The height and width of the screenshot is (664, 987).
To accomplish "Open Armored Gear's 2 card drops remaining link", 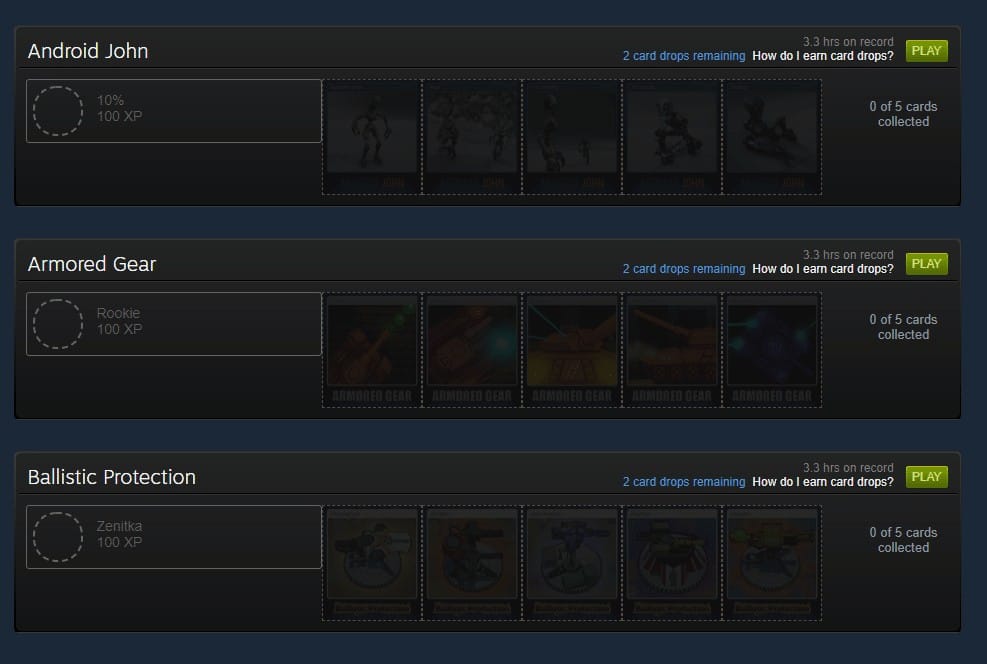I will [x=684, y=269].
